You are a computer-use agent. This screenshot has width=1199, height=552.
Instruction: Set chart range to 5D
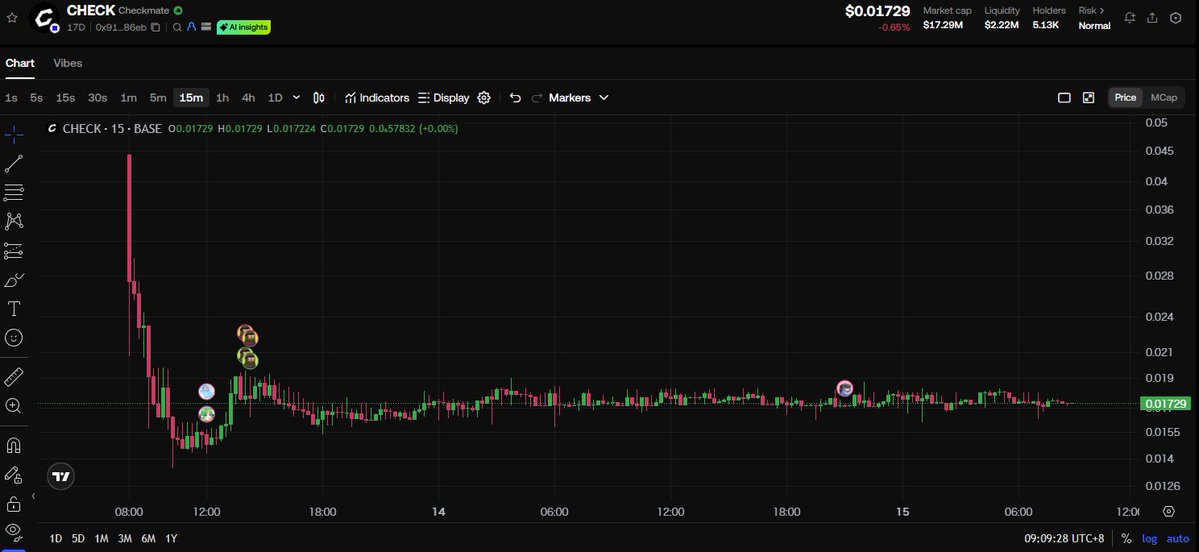tap(78, 538)
